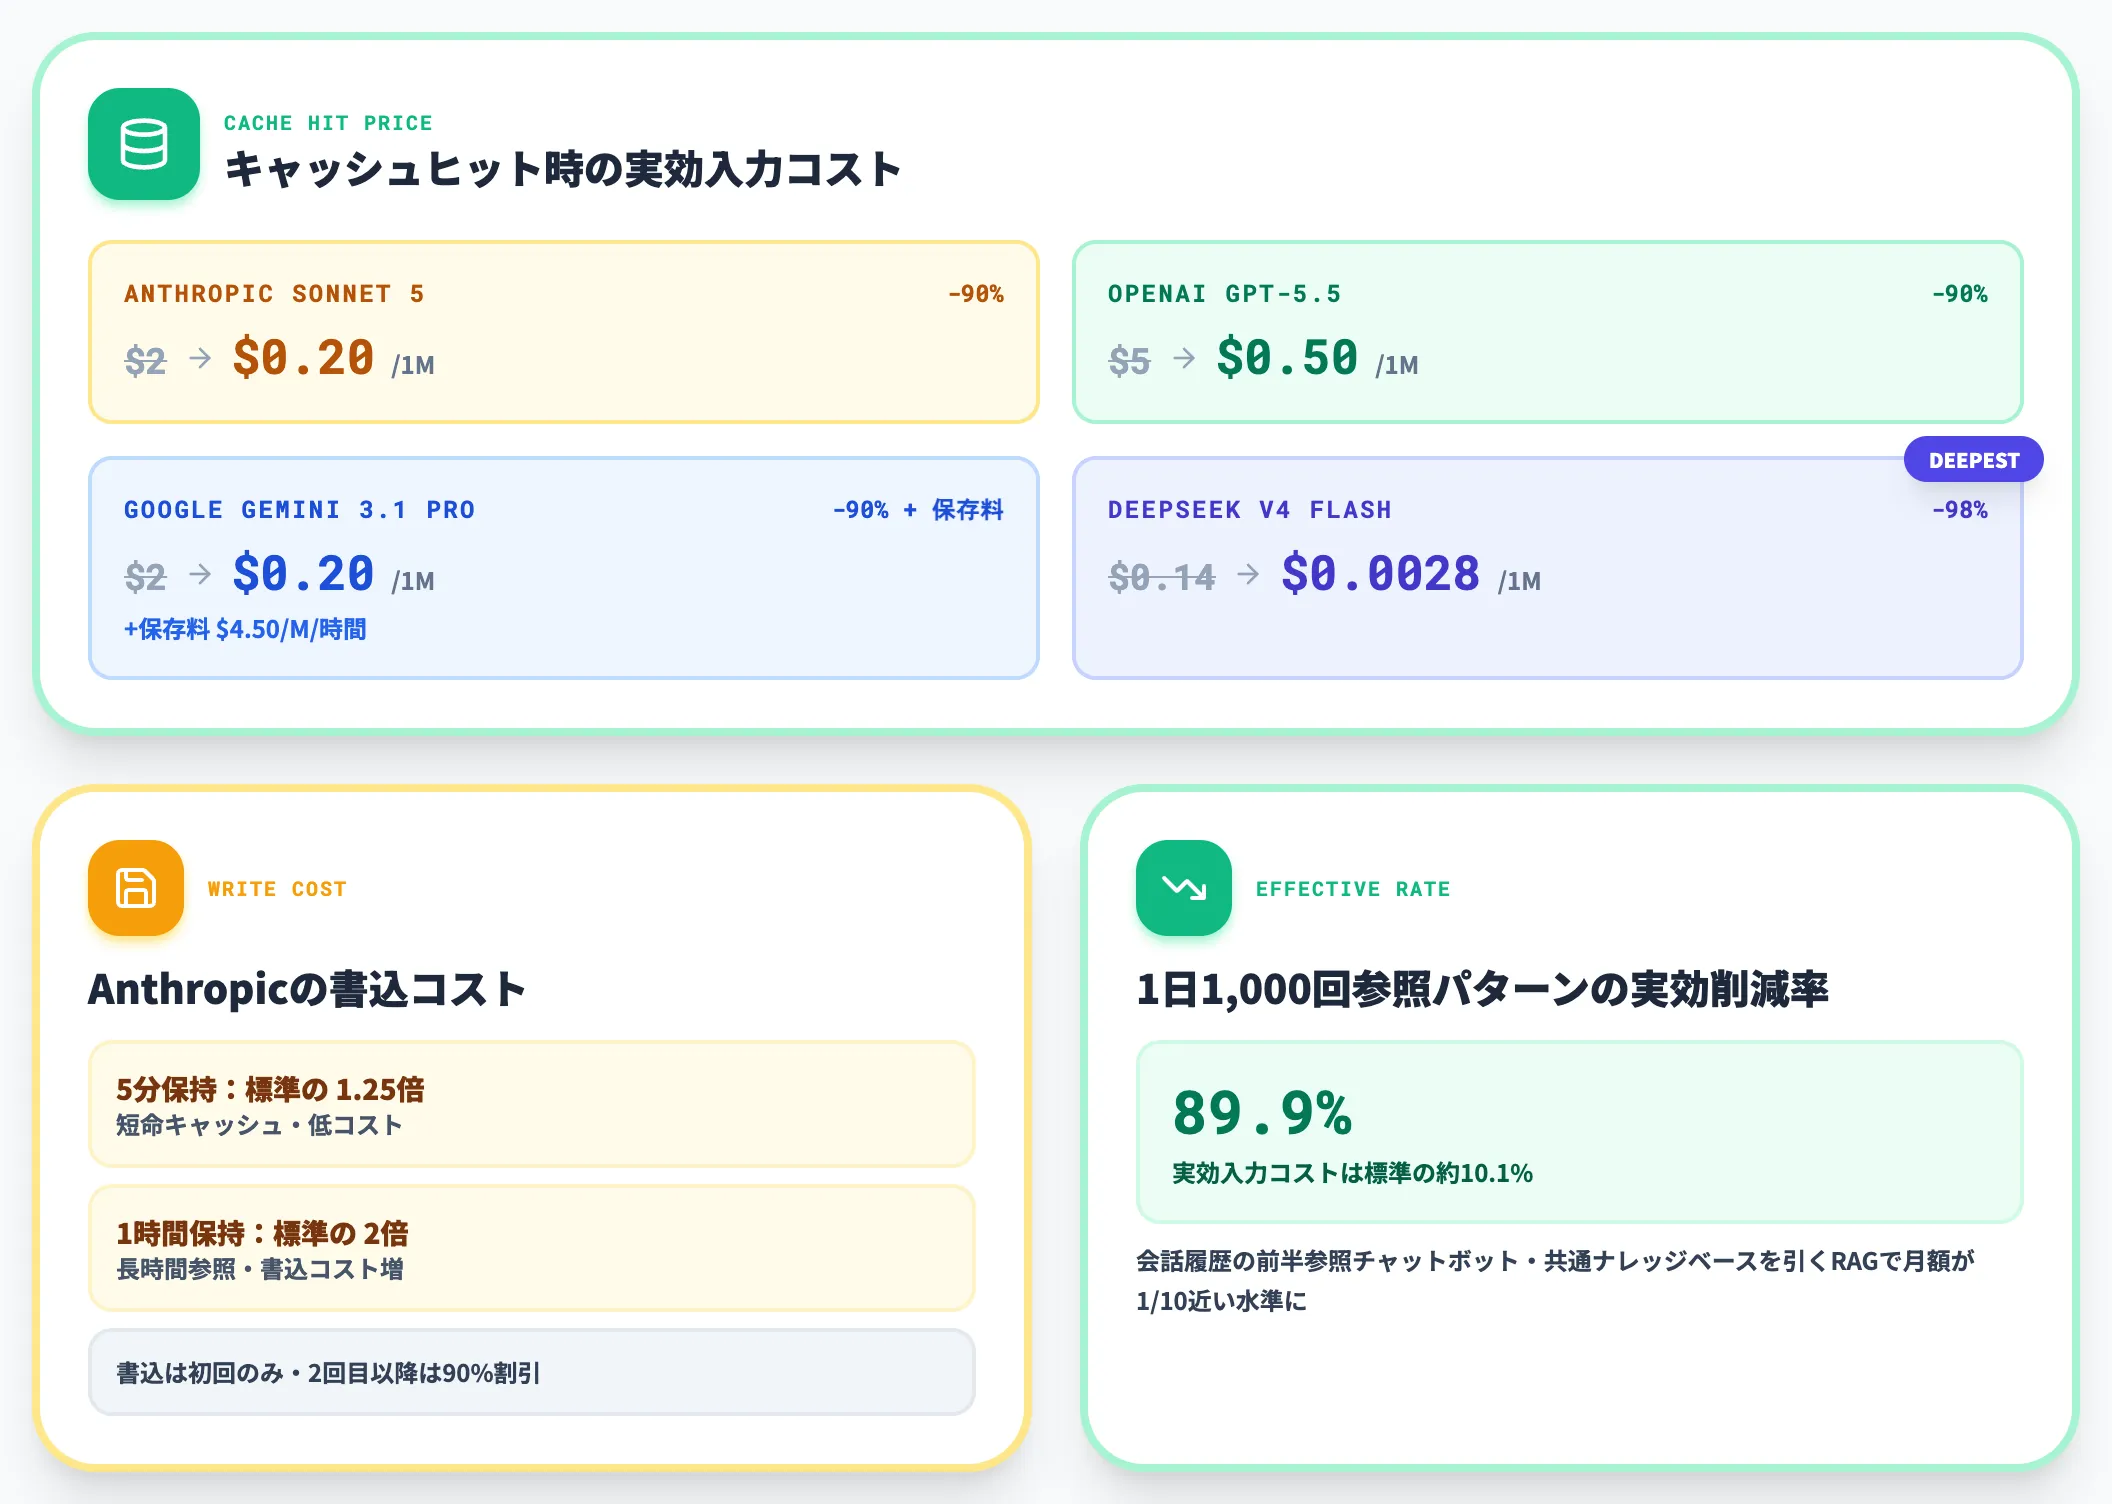Click the $0.20 price in Gemini card

point(303,574)
